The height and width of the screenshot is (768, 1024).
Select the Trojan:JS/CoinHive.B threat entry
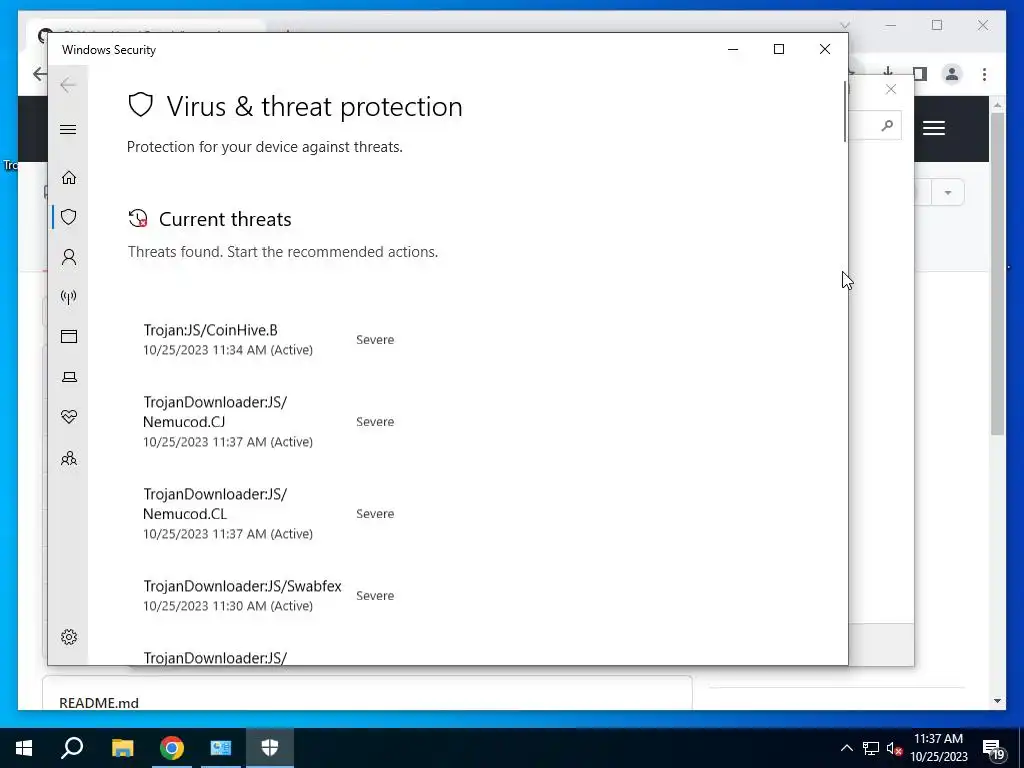268,340
